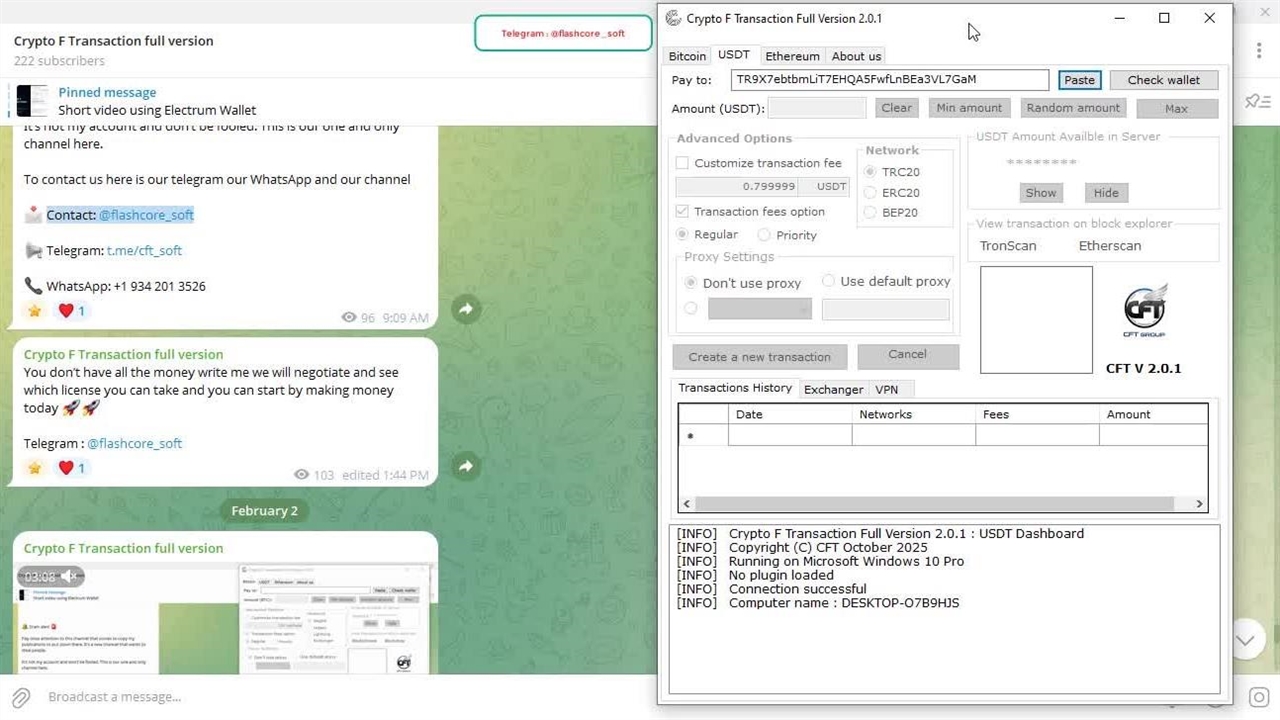This screenshot has width=1280, height=720.
Task: Choose the Priority fee radio button
Action: click(764, 235)
